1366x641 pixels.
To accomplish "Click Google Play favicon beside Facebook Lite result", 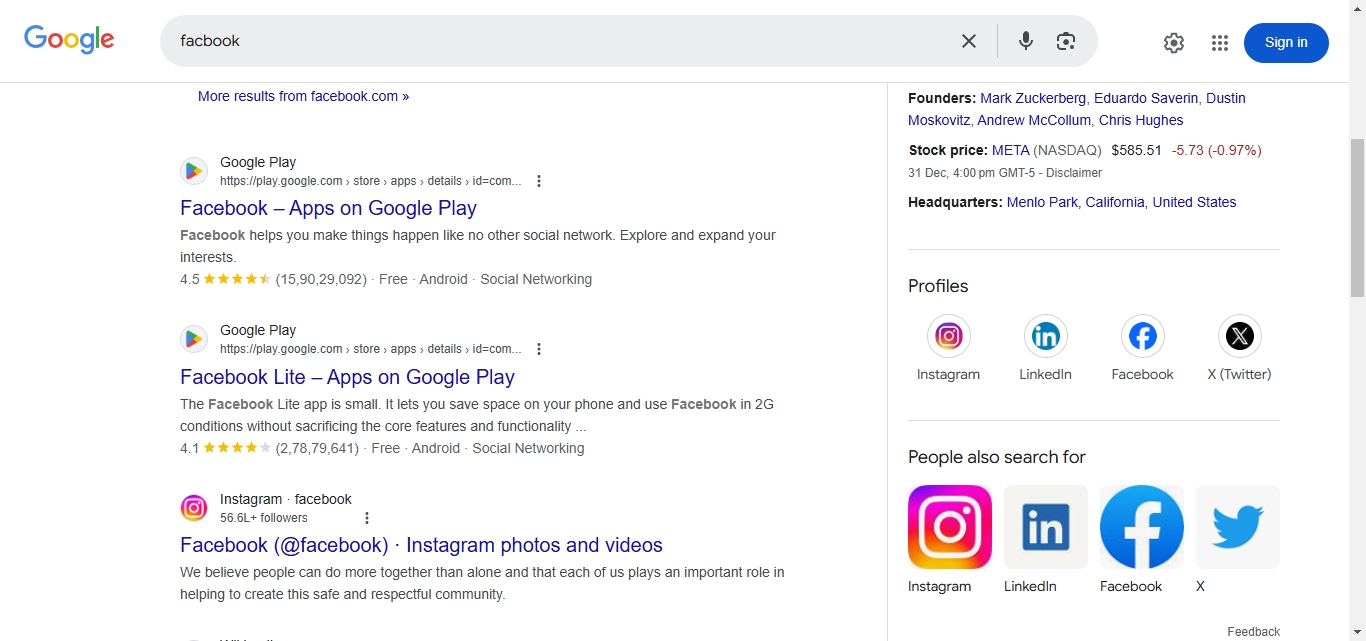I will (194, 339).
